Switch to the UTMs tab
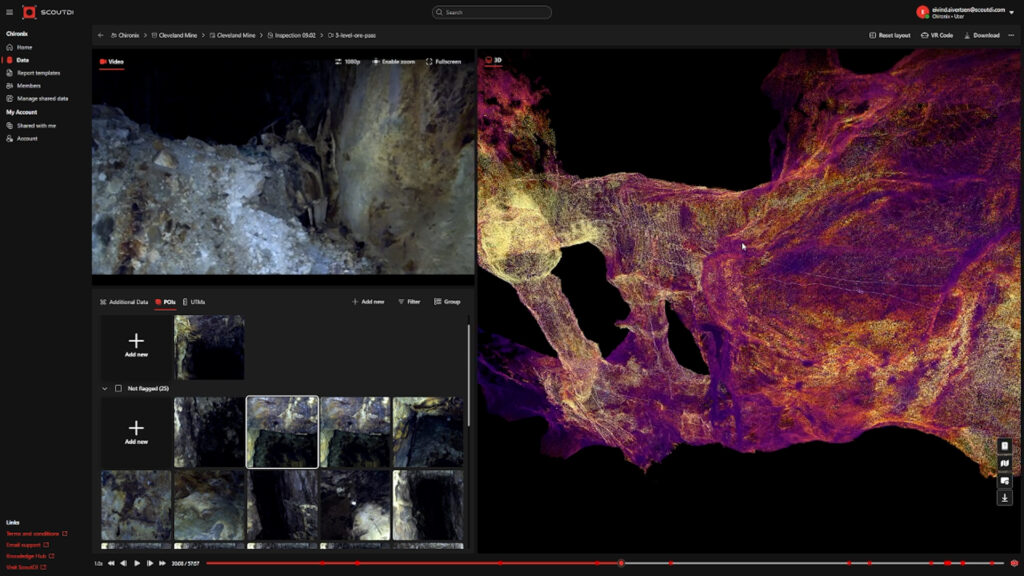 [194, 301]
